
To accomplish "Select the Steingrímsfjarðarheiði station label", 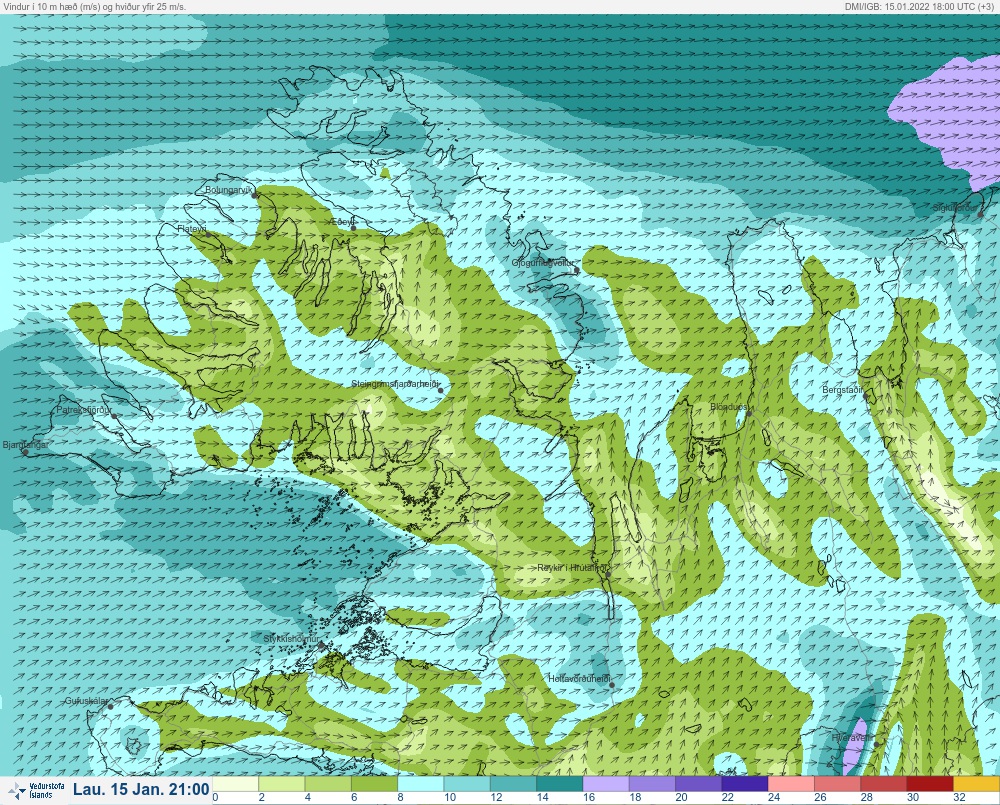I will [395, 384].
